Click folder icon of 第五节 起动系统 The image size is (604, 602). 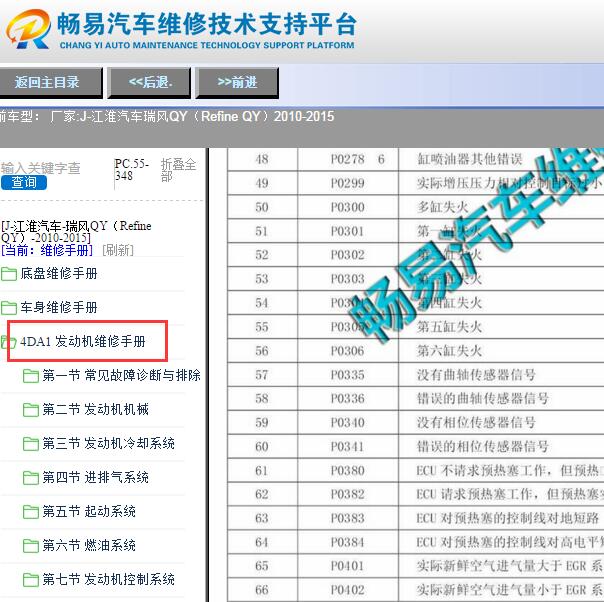click(x=30, y=511)
